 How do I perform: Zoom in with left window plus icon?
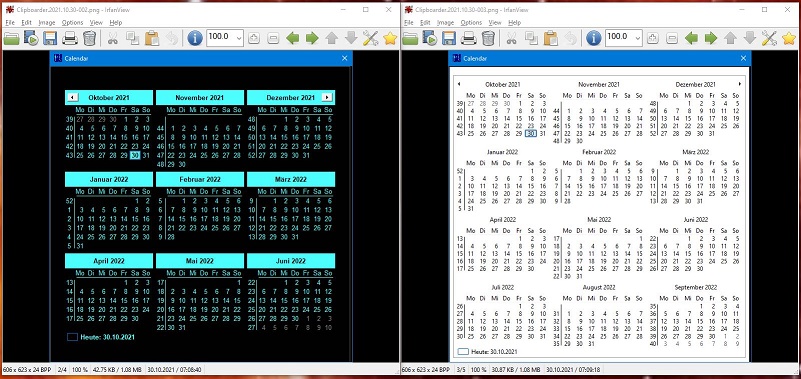[x=254, y=38]
